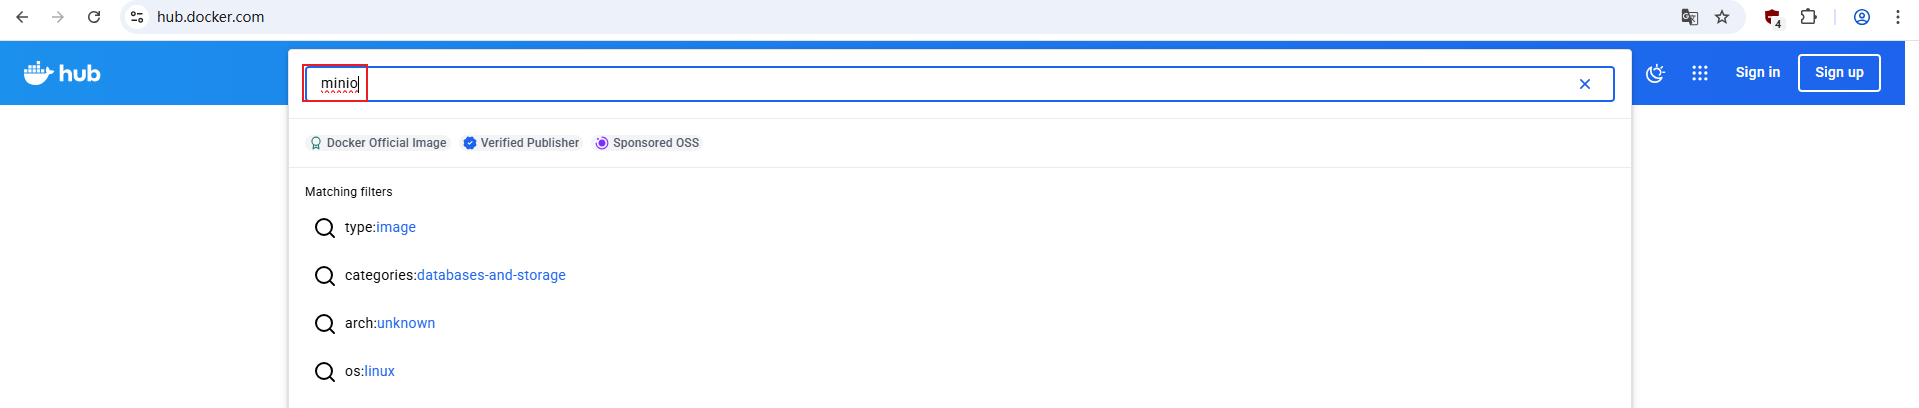Reload the page in browser
The width and height of the screenshot is (1919, 408).
click(94, 17)
